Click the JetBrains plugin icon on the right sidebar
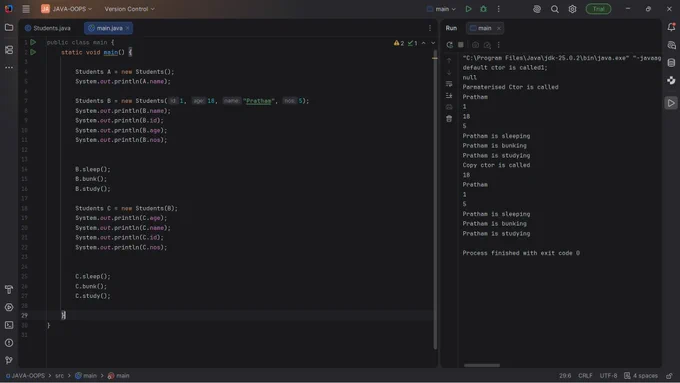The width and height of the screenshot is (680, 383). 671,81
